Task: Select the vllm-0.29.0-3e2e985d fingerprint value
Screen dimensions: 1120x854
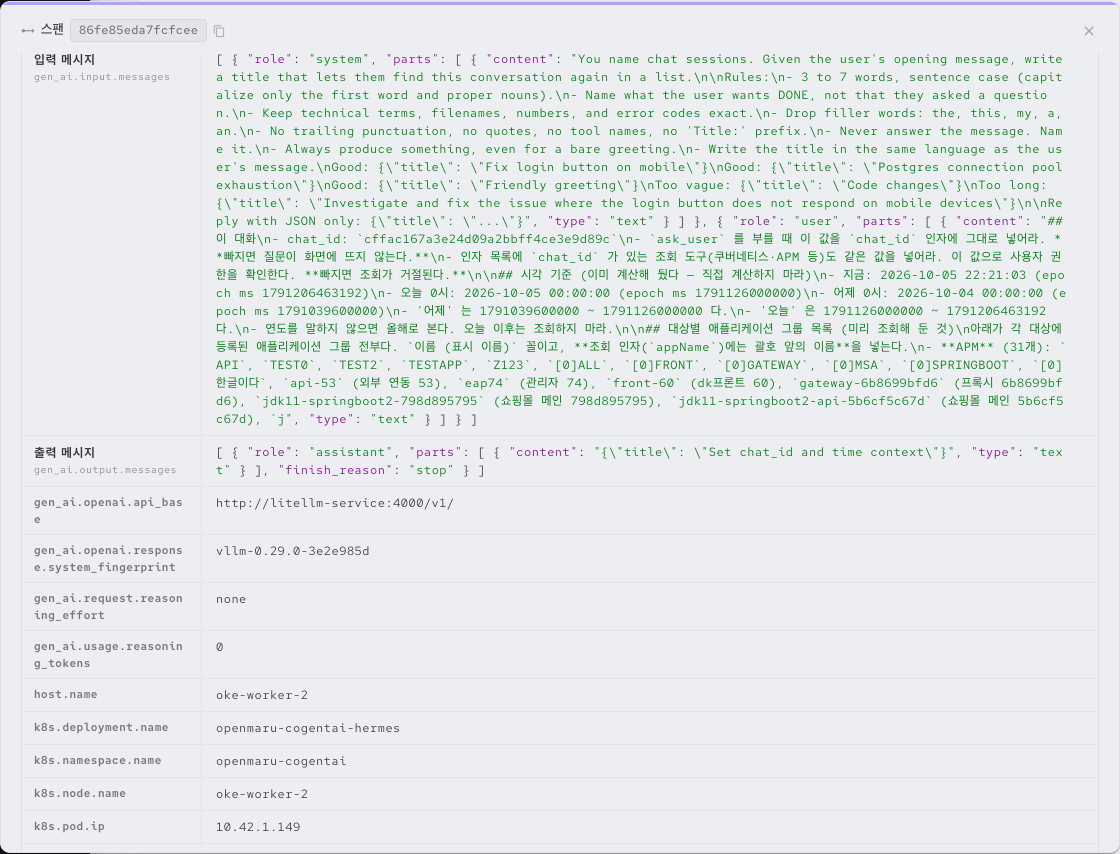Action: click(292, 551)
